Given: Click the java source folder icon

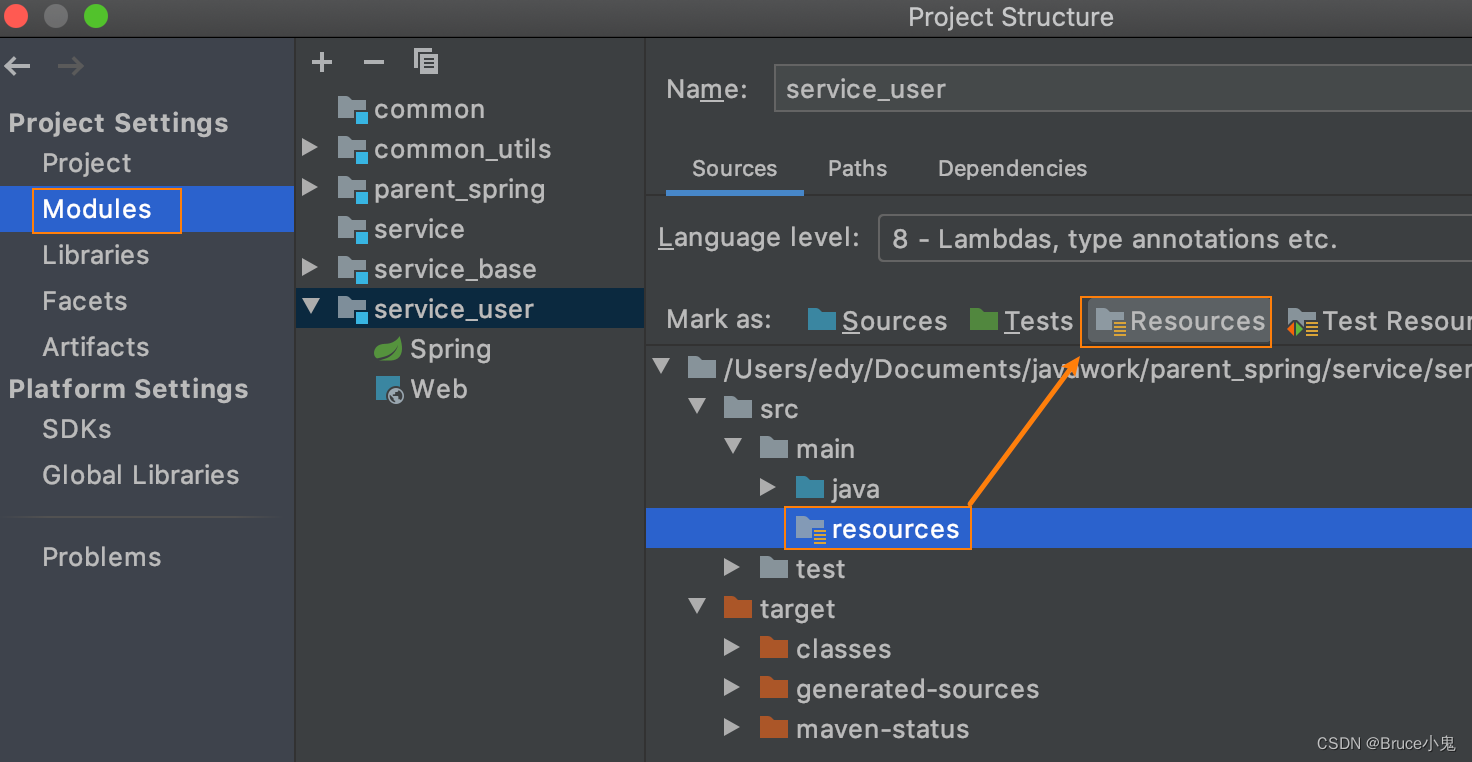Looking at the screenshot, I should coord(810,488).
